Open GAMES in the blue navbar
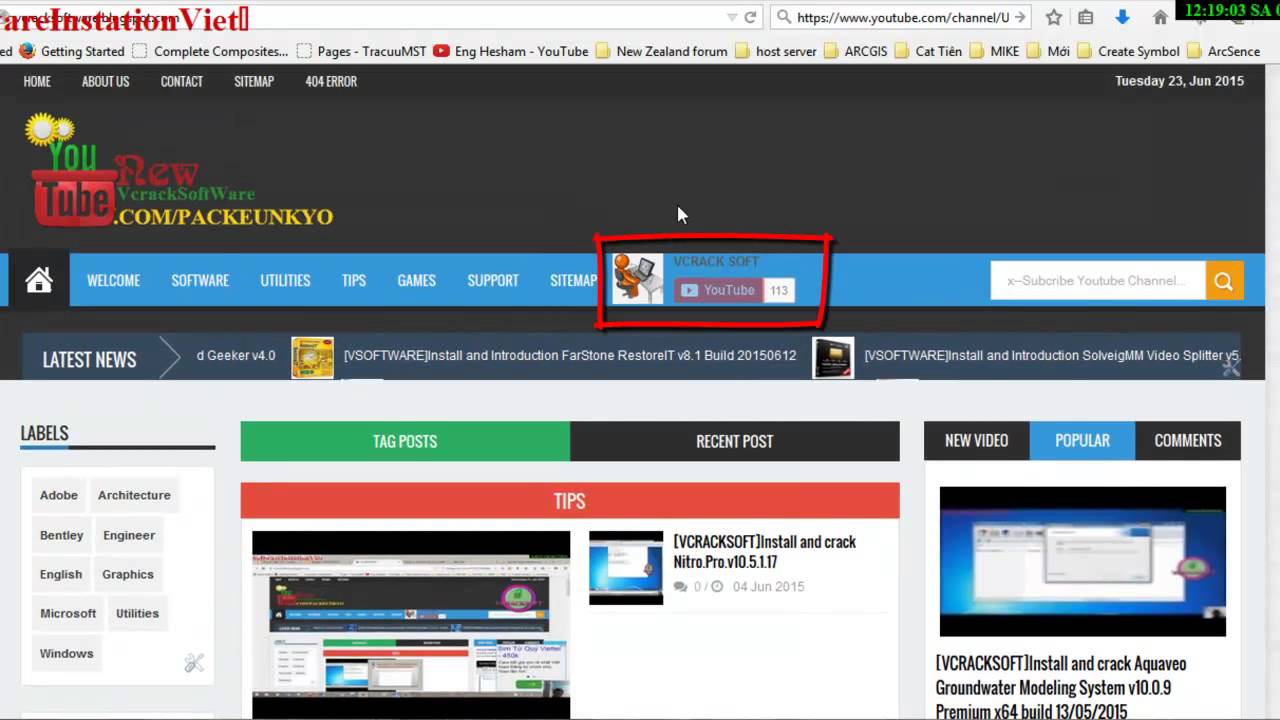 [416, 281]
